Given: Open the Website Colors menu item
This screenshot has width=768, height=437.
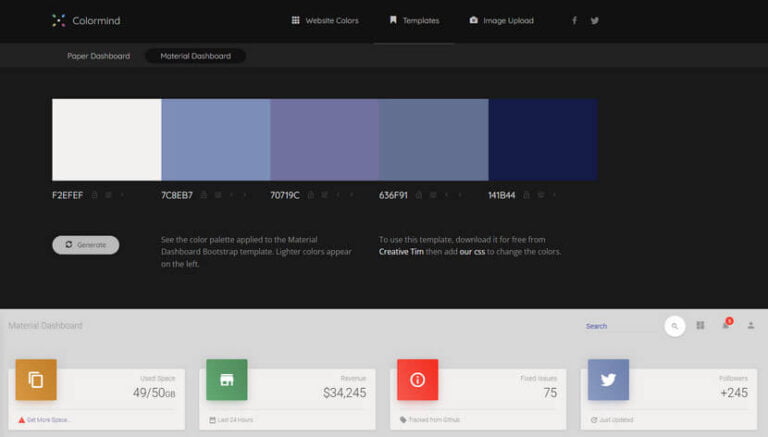Looking at the screenshot, I should click(x=325, y=21).
